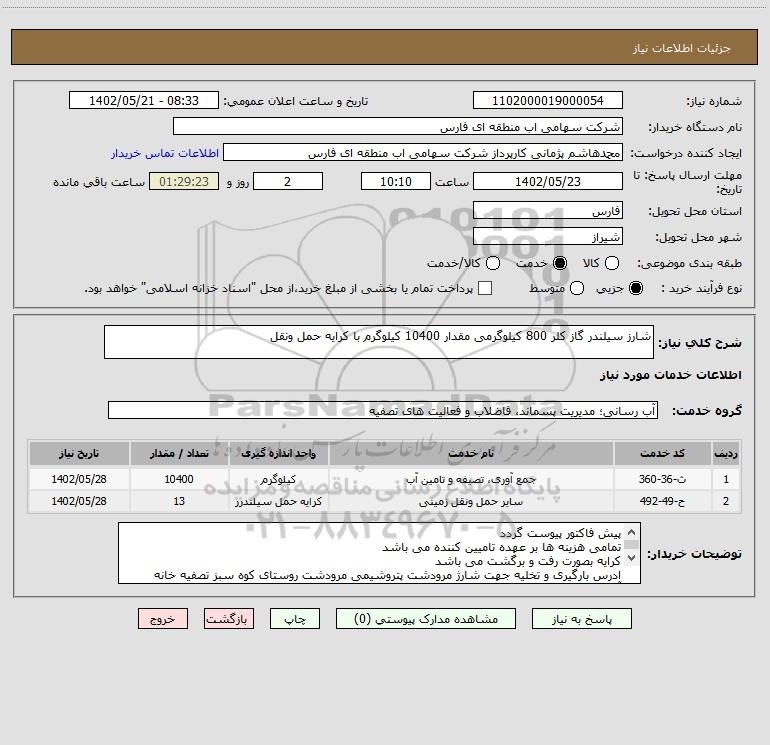Click the خروج exit button
This screenshot has width=770, height=745.
click(x=163, y=619)
